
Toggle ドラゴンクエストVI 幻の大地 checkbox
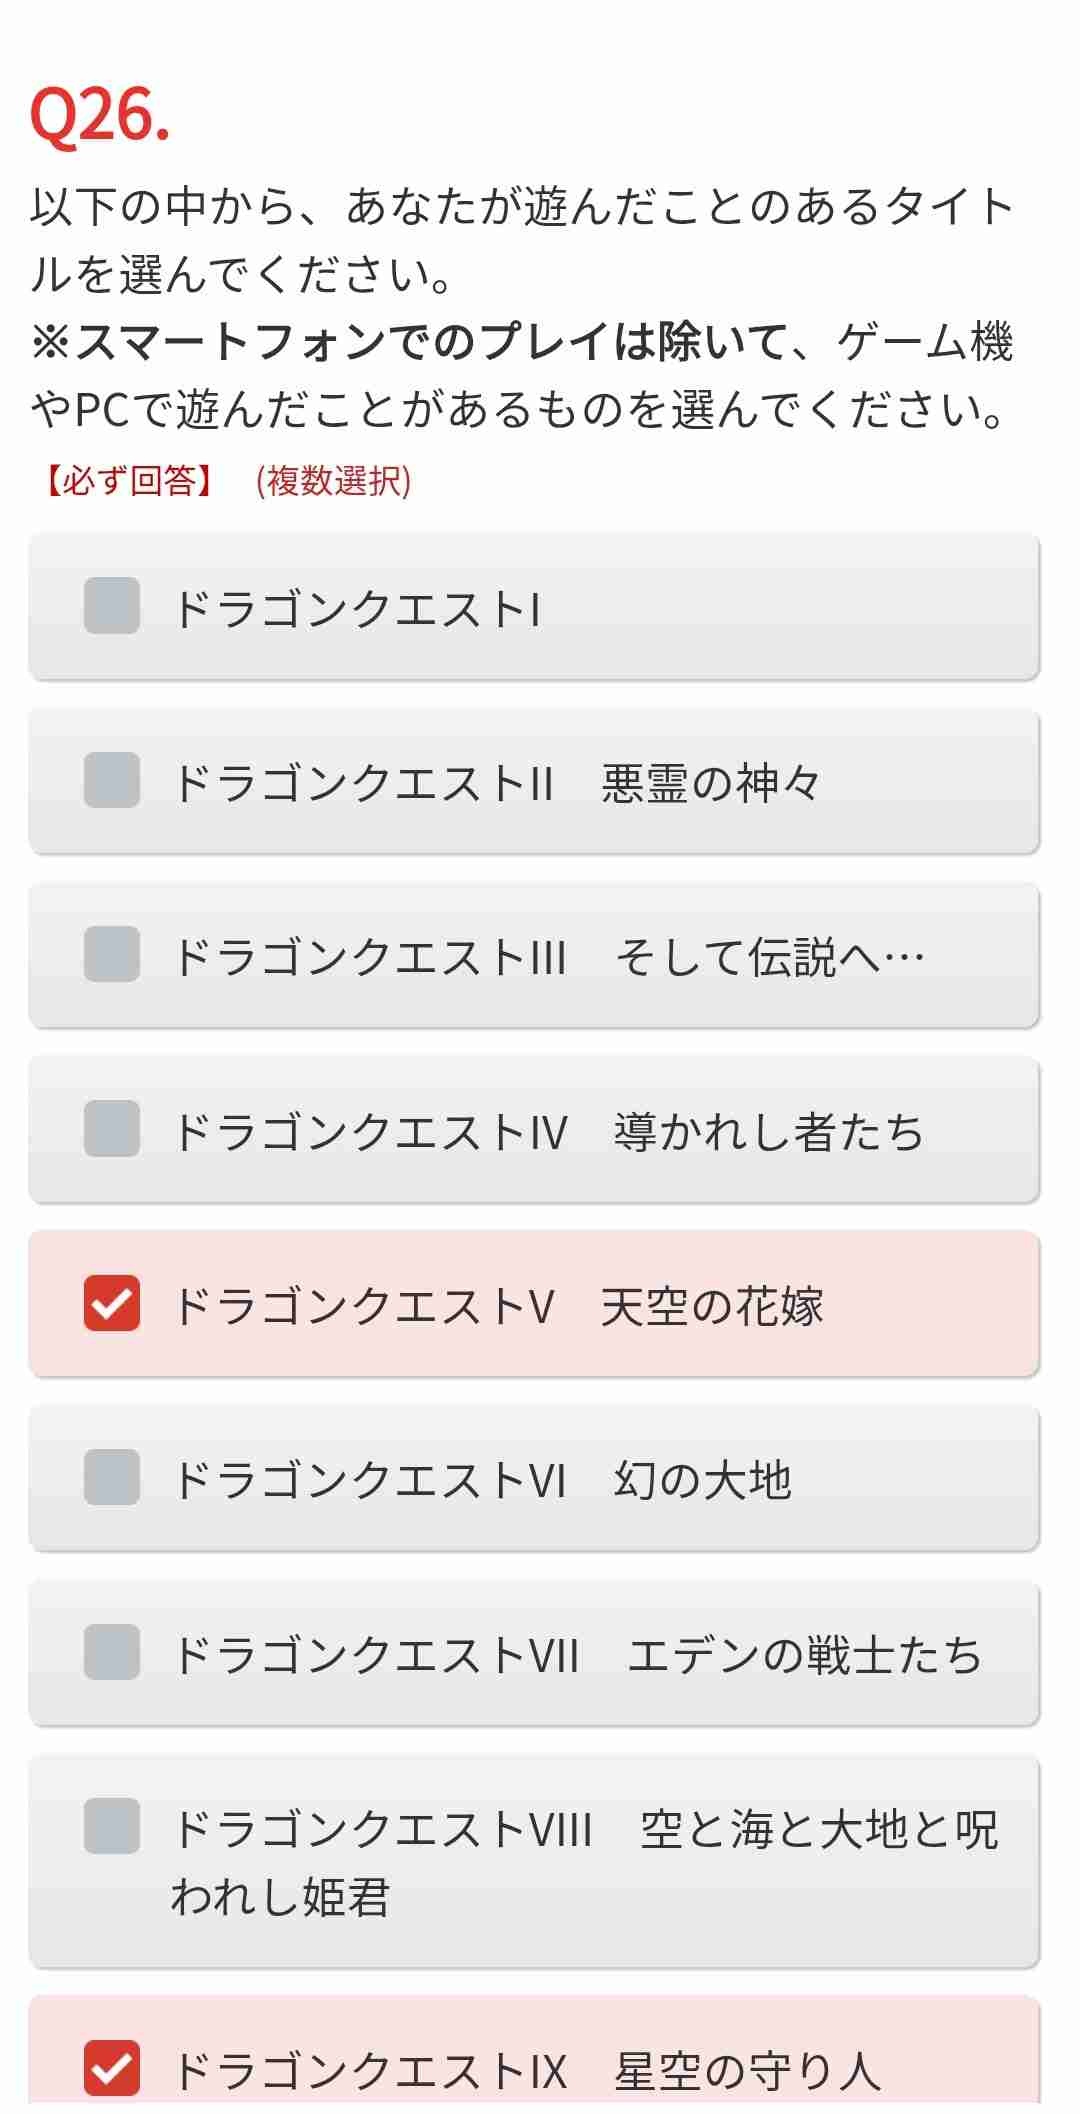point(111,1478)
